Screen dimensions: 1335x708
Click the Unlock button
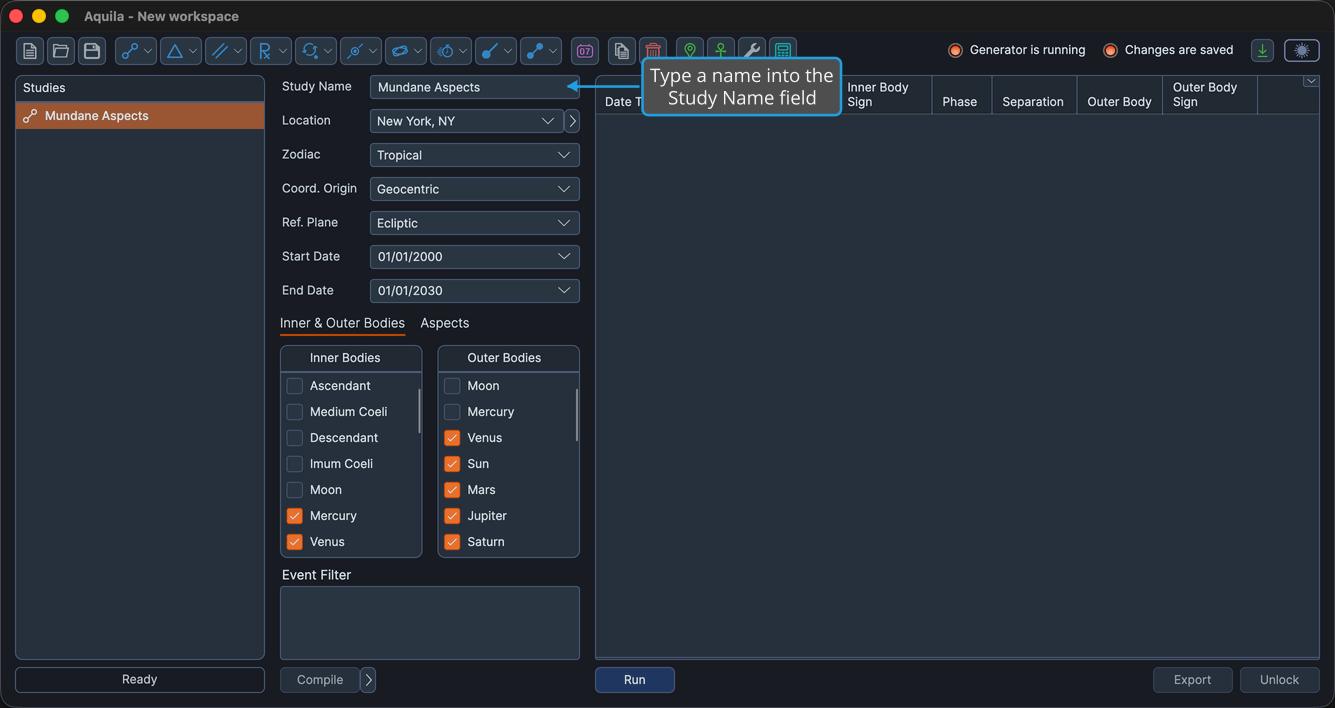1279,680
